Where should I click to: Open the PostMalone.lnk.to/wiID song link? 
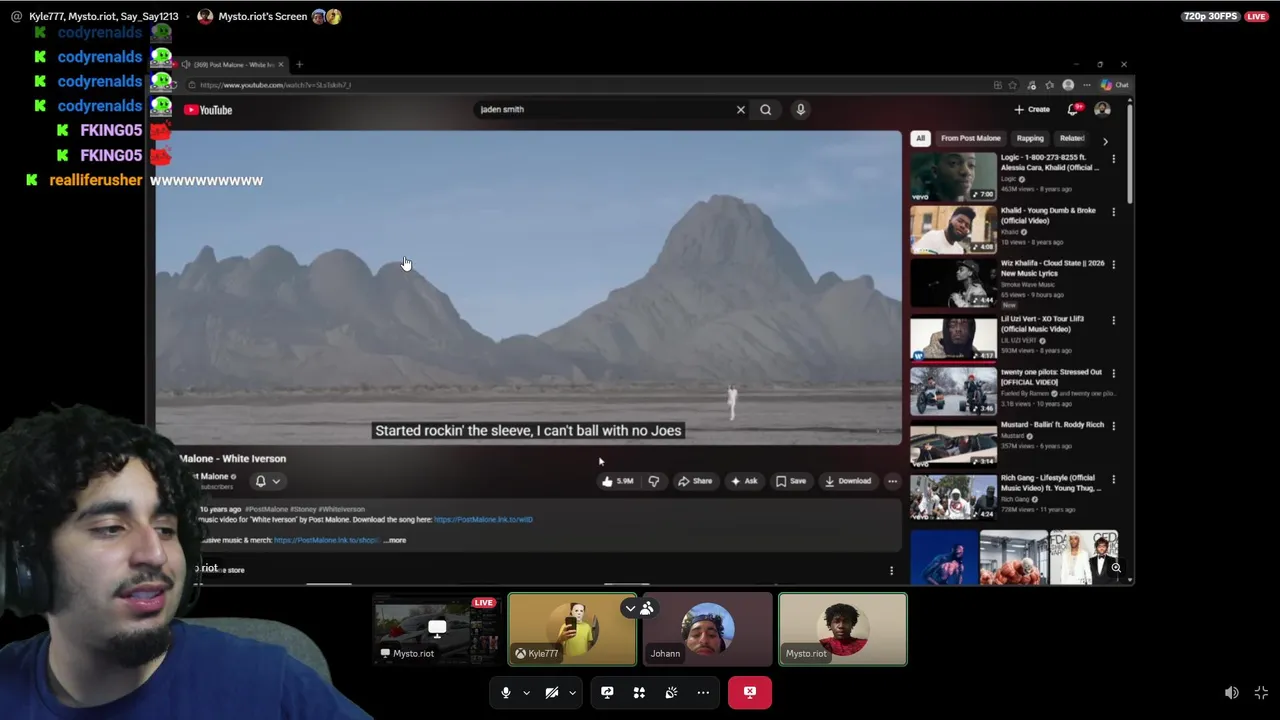(x=483, y=519)
